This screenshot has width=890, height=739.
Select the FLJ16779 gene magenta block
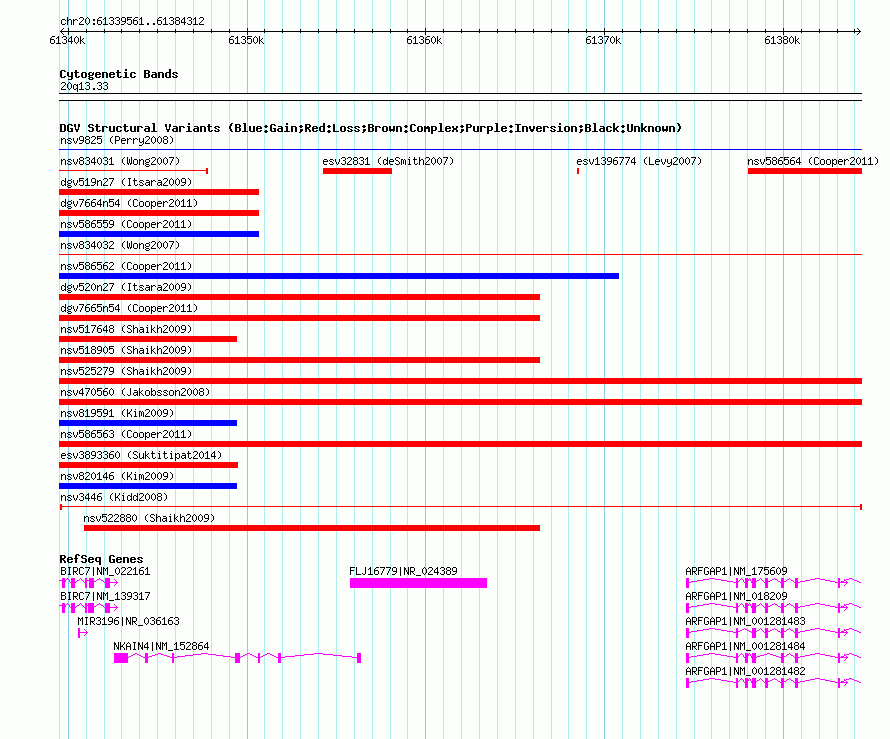pyautogui.click(x=418, y=583)
